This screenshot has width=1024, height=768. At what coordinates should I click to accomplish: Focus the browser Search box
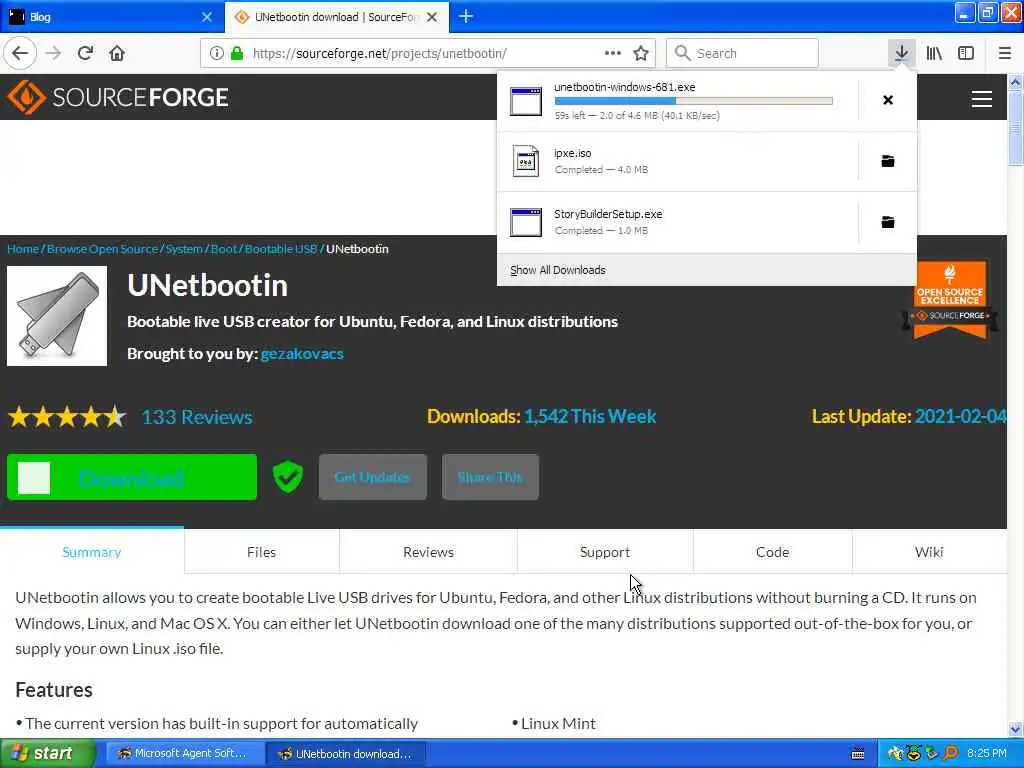[743, 53]
